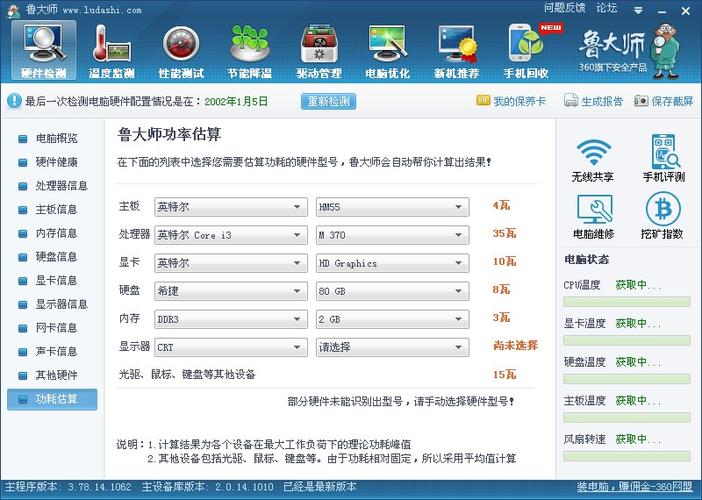
Task: Open the 手机回收 phone recycling icon
Action: coord(526,51)
